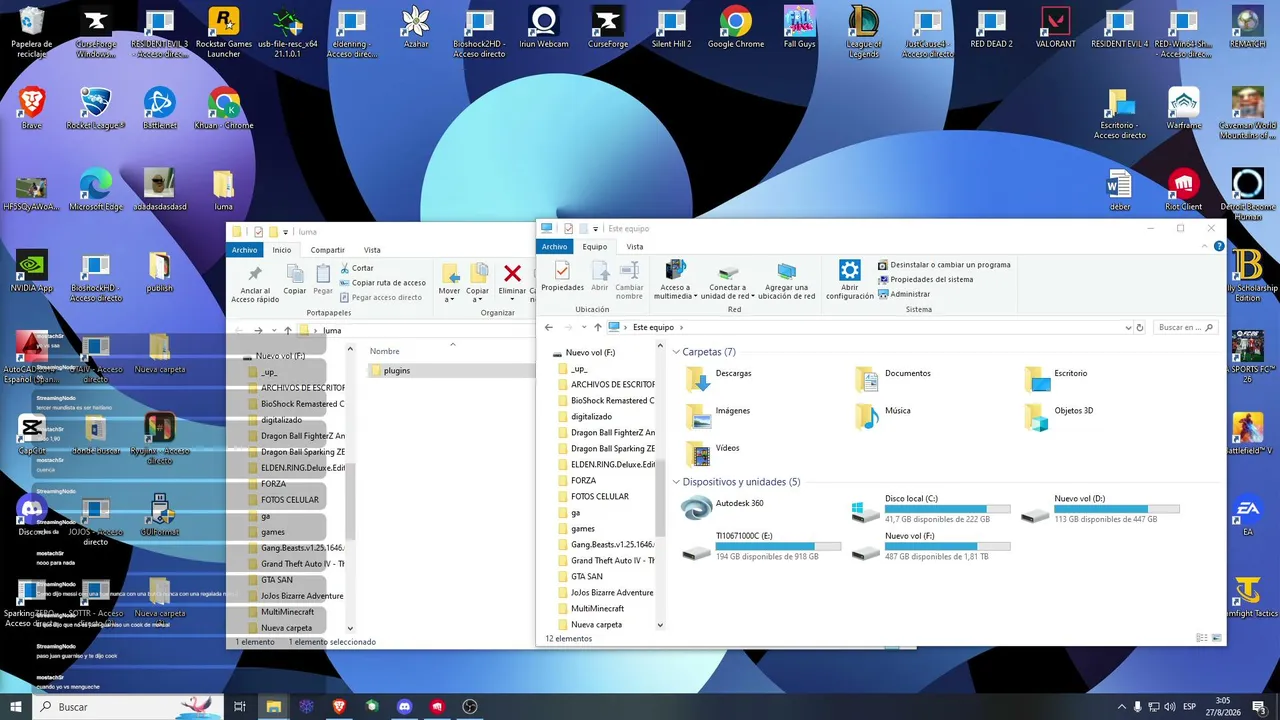Screen dimensions: 1280x720
Task: Go back in the Este equipo window
Action: coord(548,327)
